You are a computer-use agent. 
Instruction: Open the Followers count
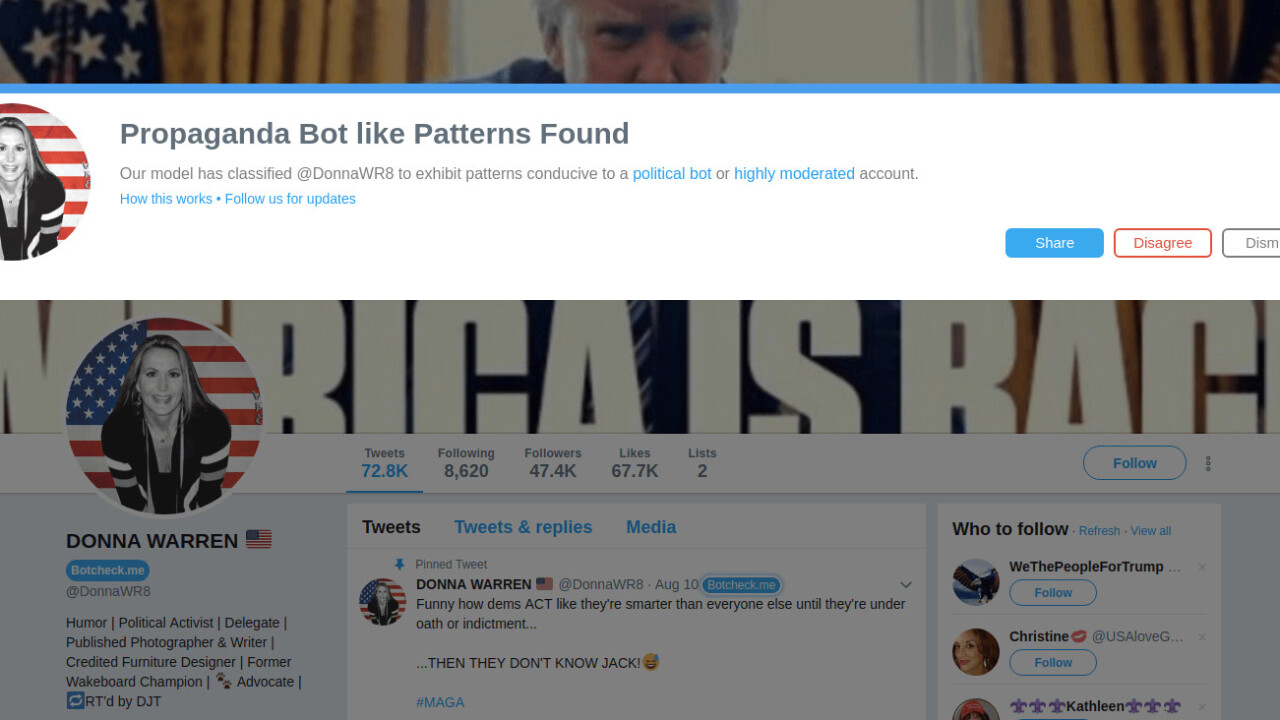[552, 463]
